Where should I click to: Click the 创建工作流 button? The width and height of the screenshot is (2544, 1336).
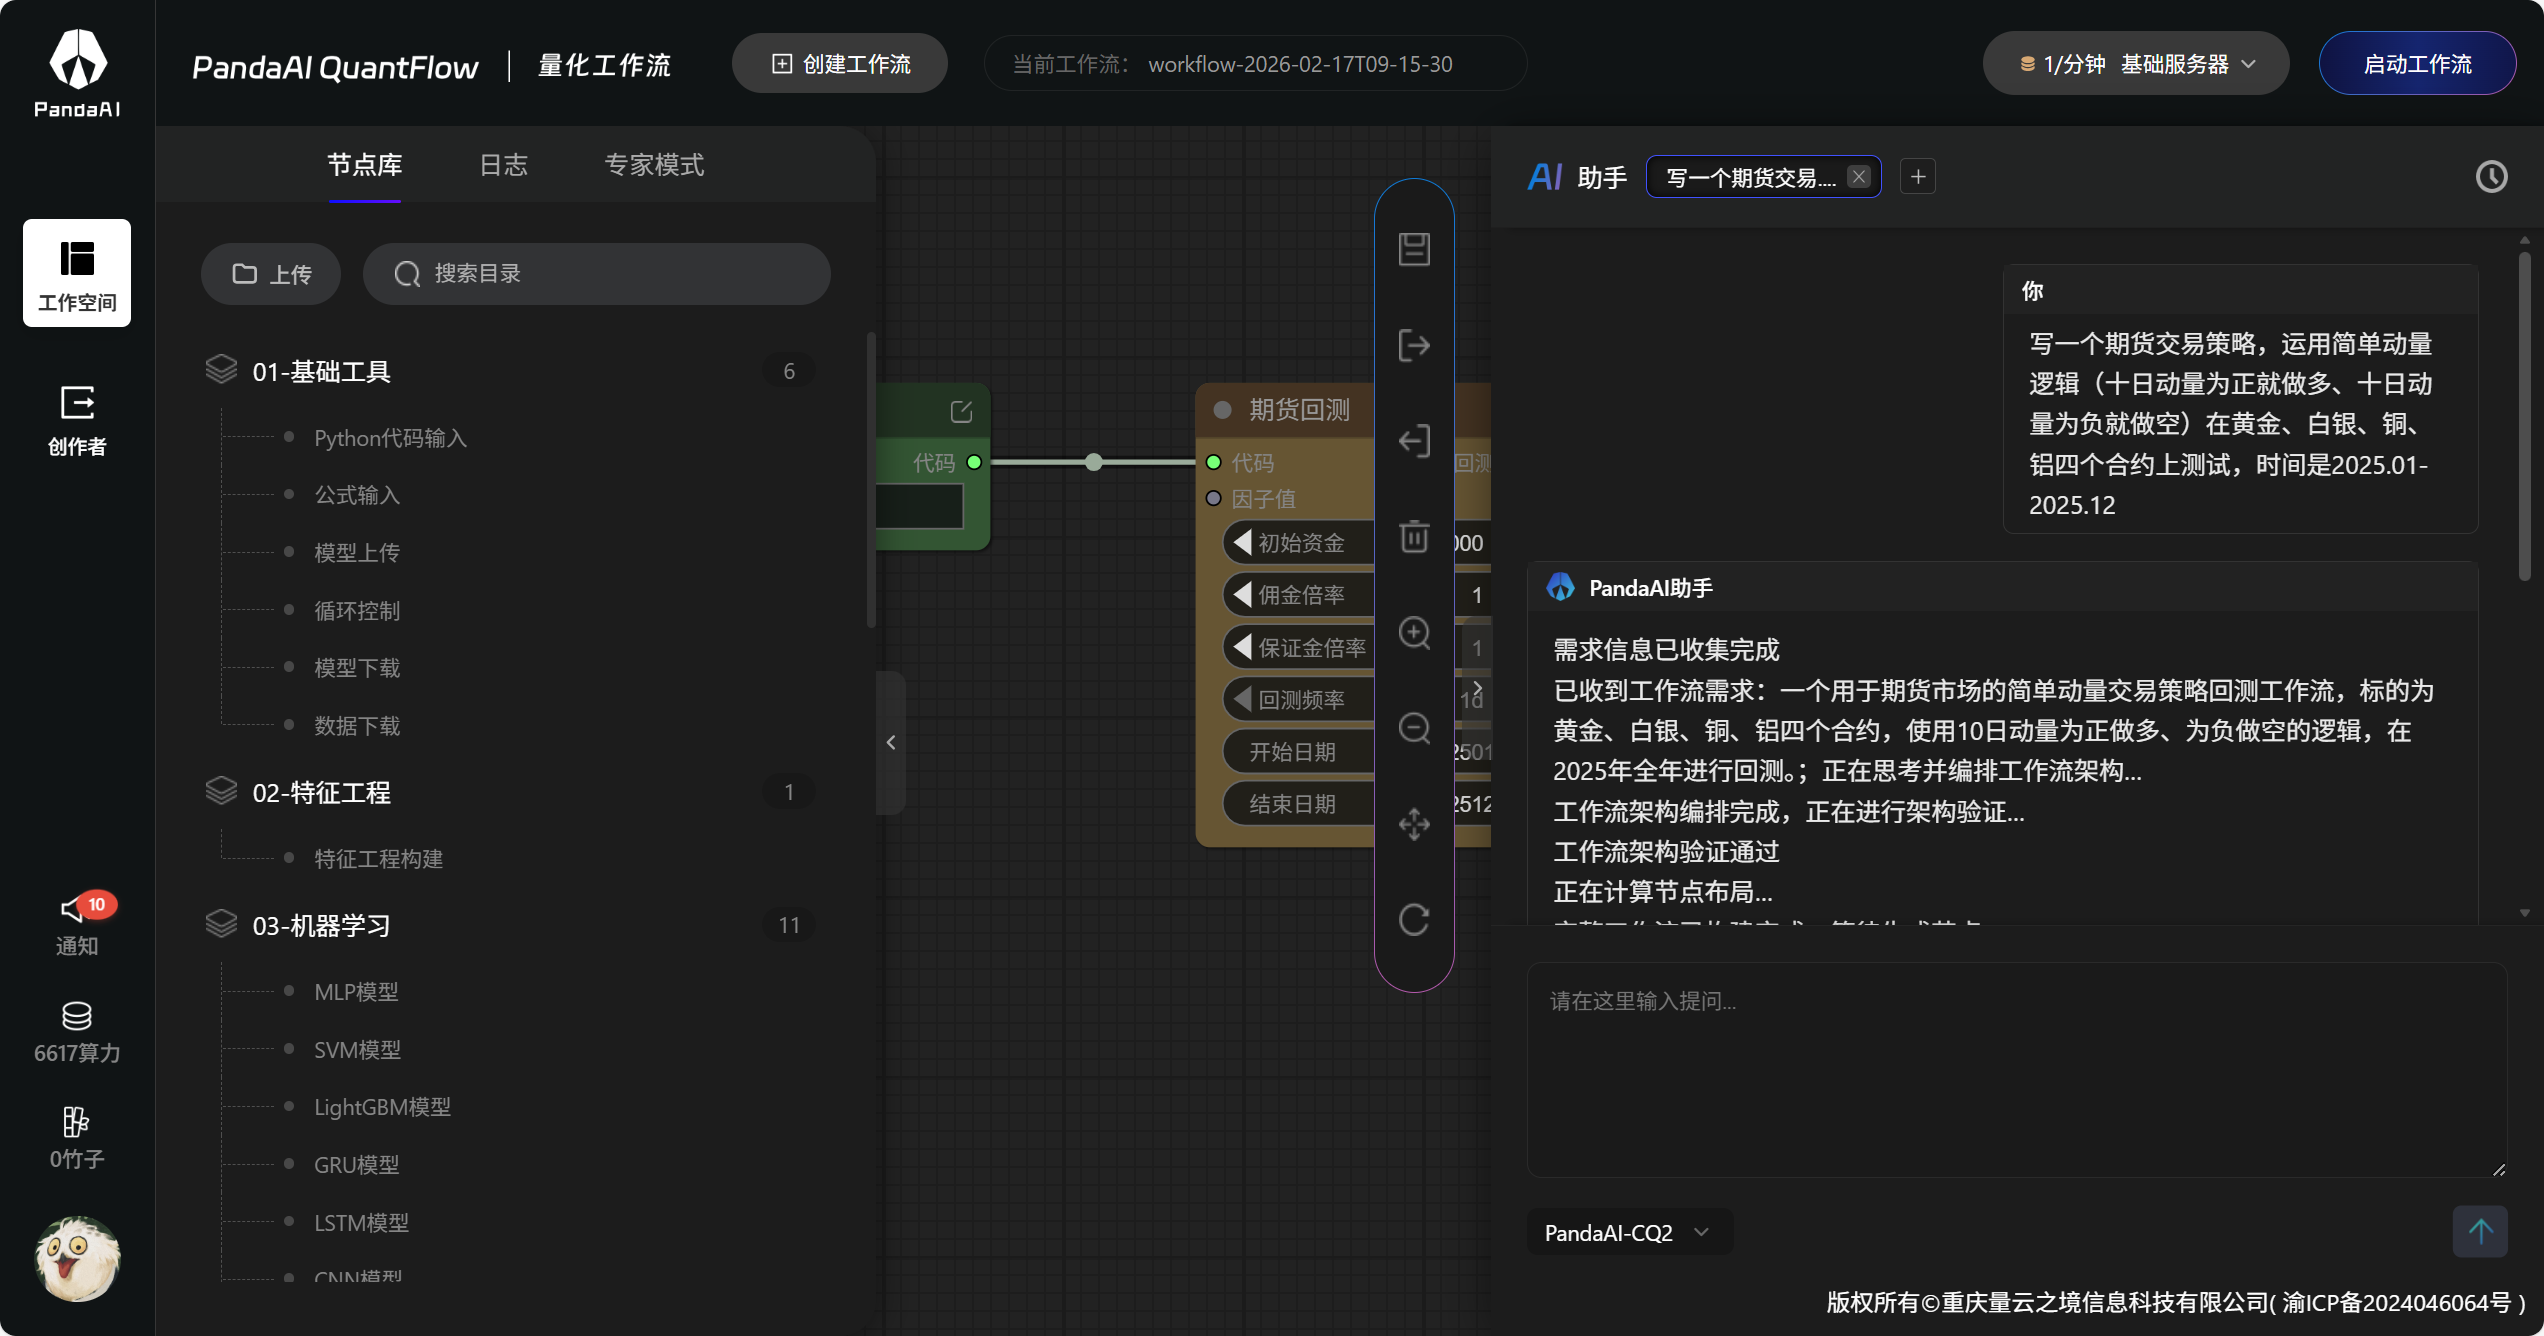click(840, 64)
